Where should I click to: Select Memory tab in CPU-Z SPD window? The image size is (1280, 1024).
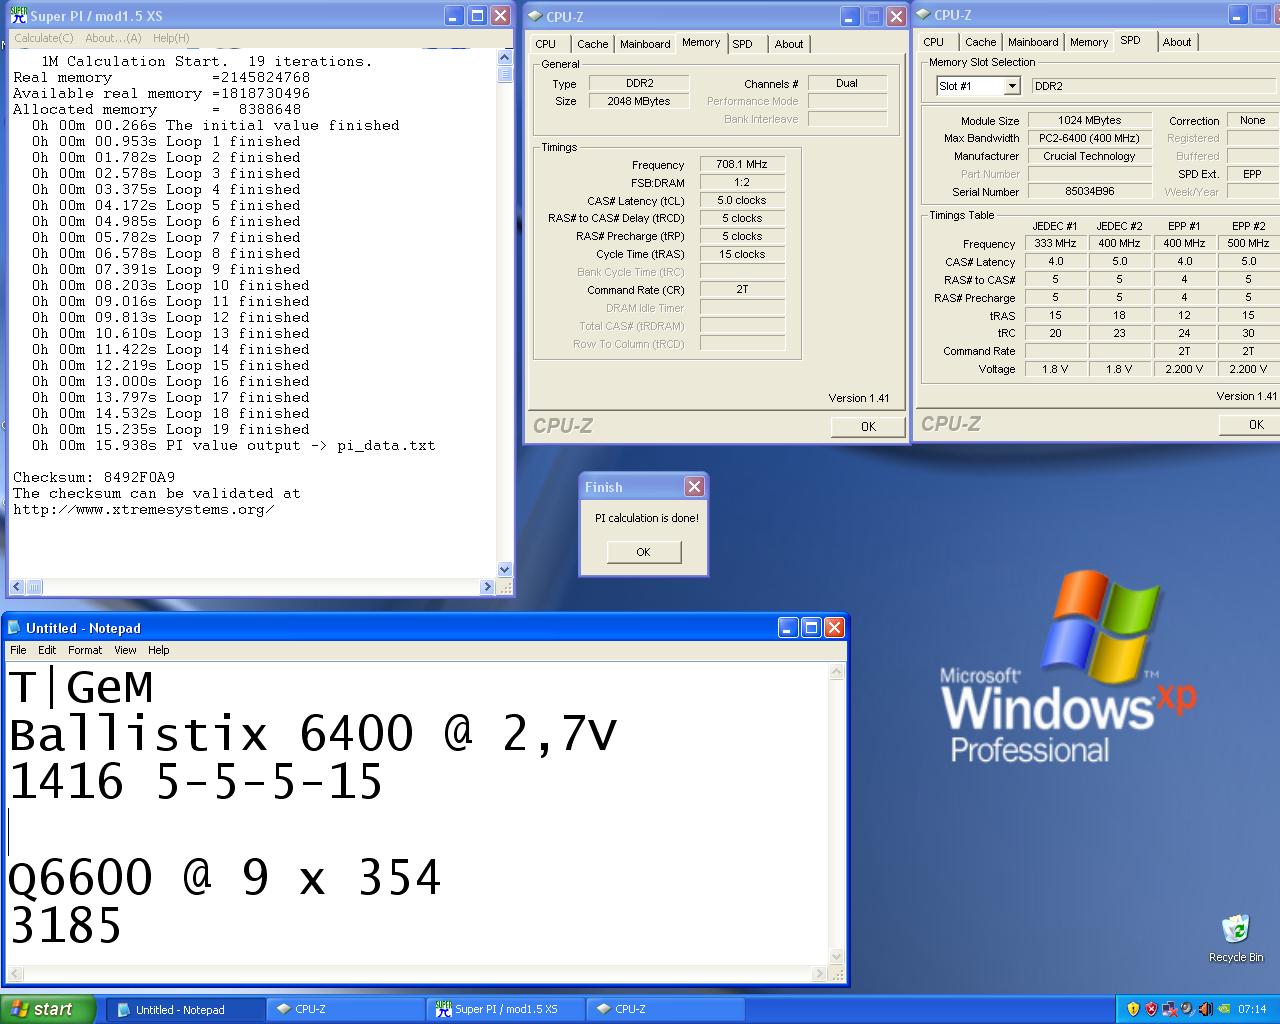(1089, 42)
